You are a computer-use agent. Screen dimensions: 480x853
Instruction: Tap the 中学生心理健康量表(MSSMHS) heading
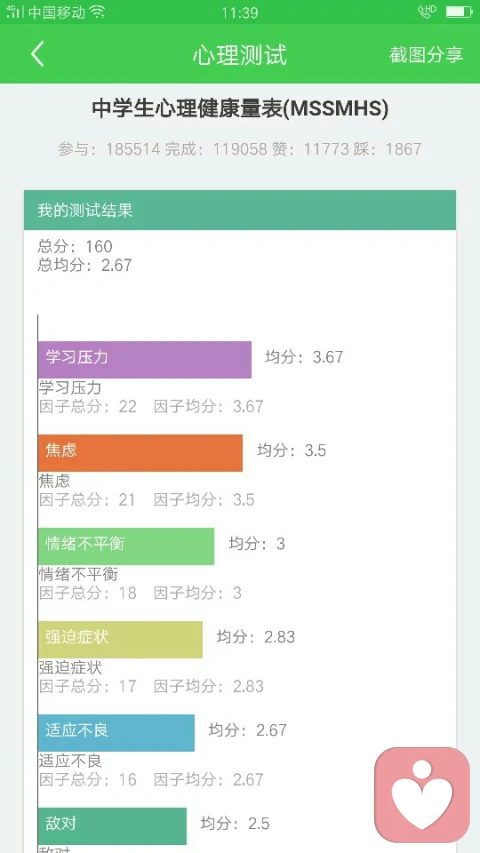pyautogui.click(x=240, y=109)
